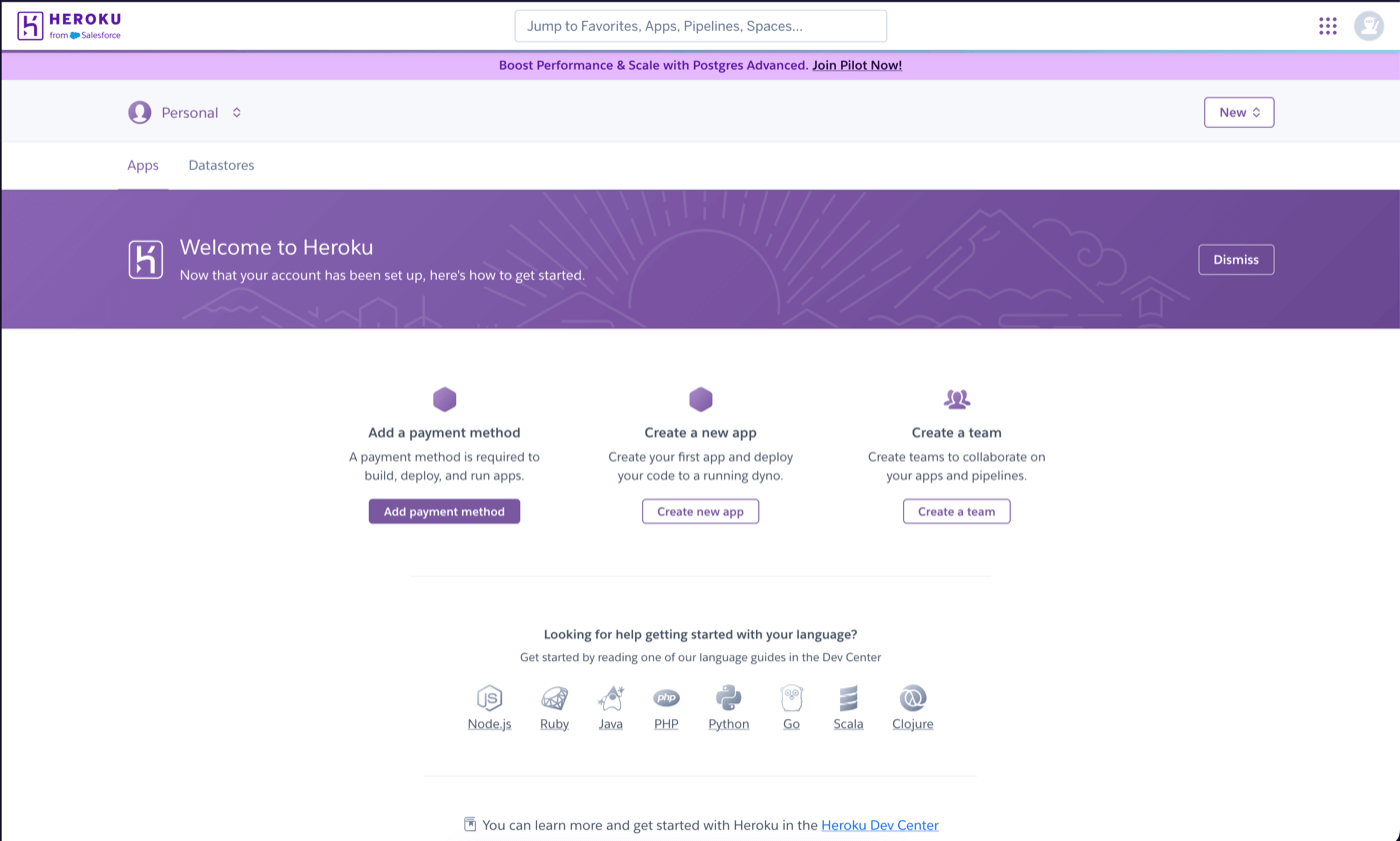Open your account avatar menu

coord(1369,26)
